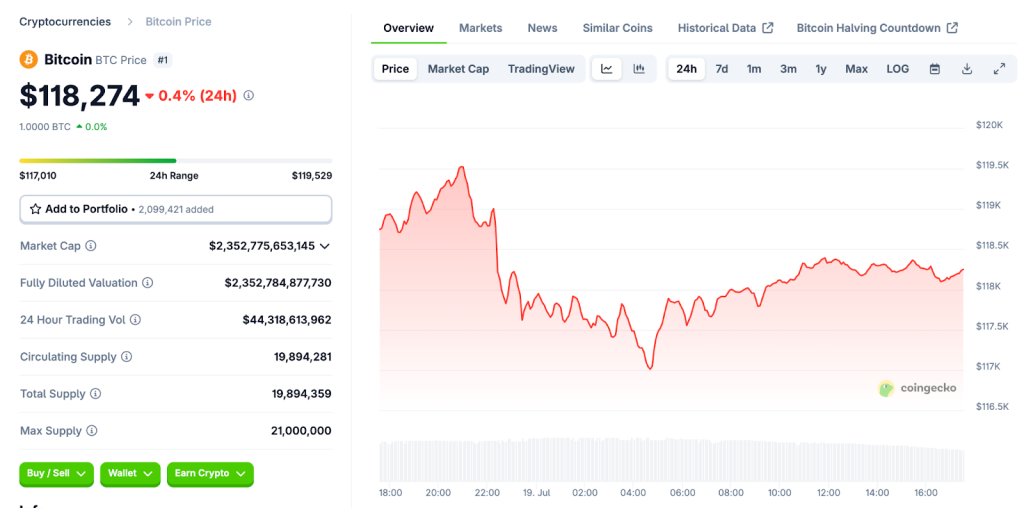This screenshot has height=508, width=1024.
Task: Set chart range to 3m
Action: 788,69
